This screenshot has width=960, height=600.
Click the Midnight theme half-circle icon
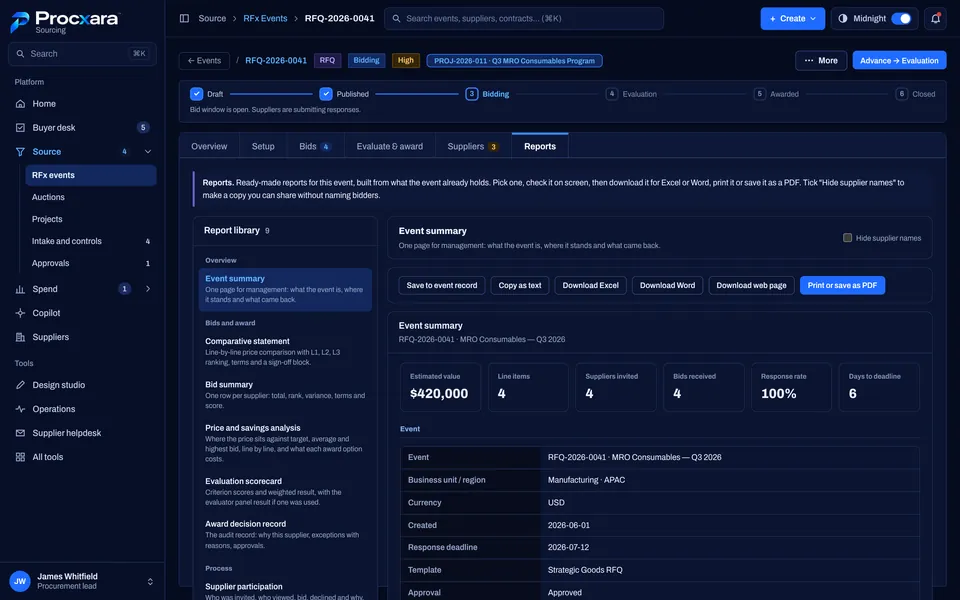843,18
